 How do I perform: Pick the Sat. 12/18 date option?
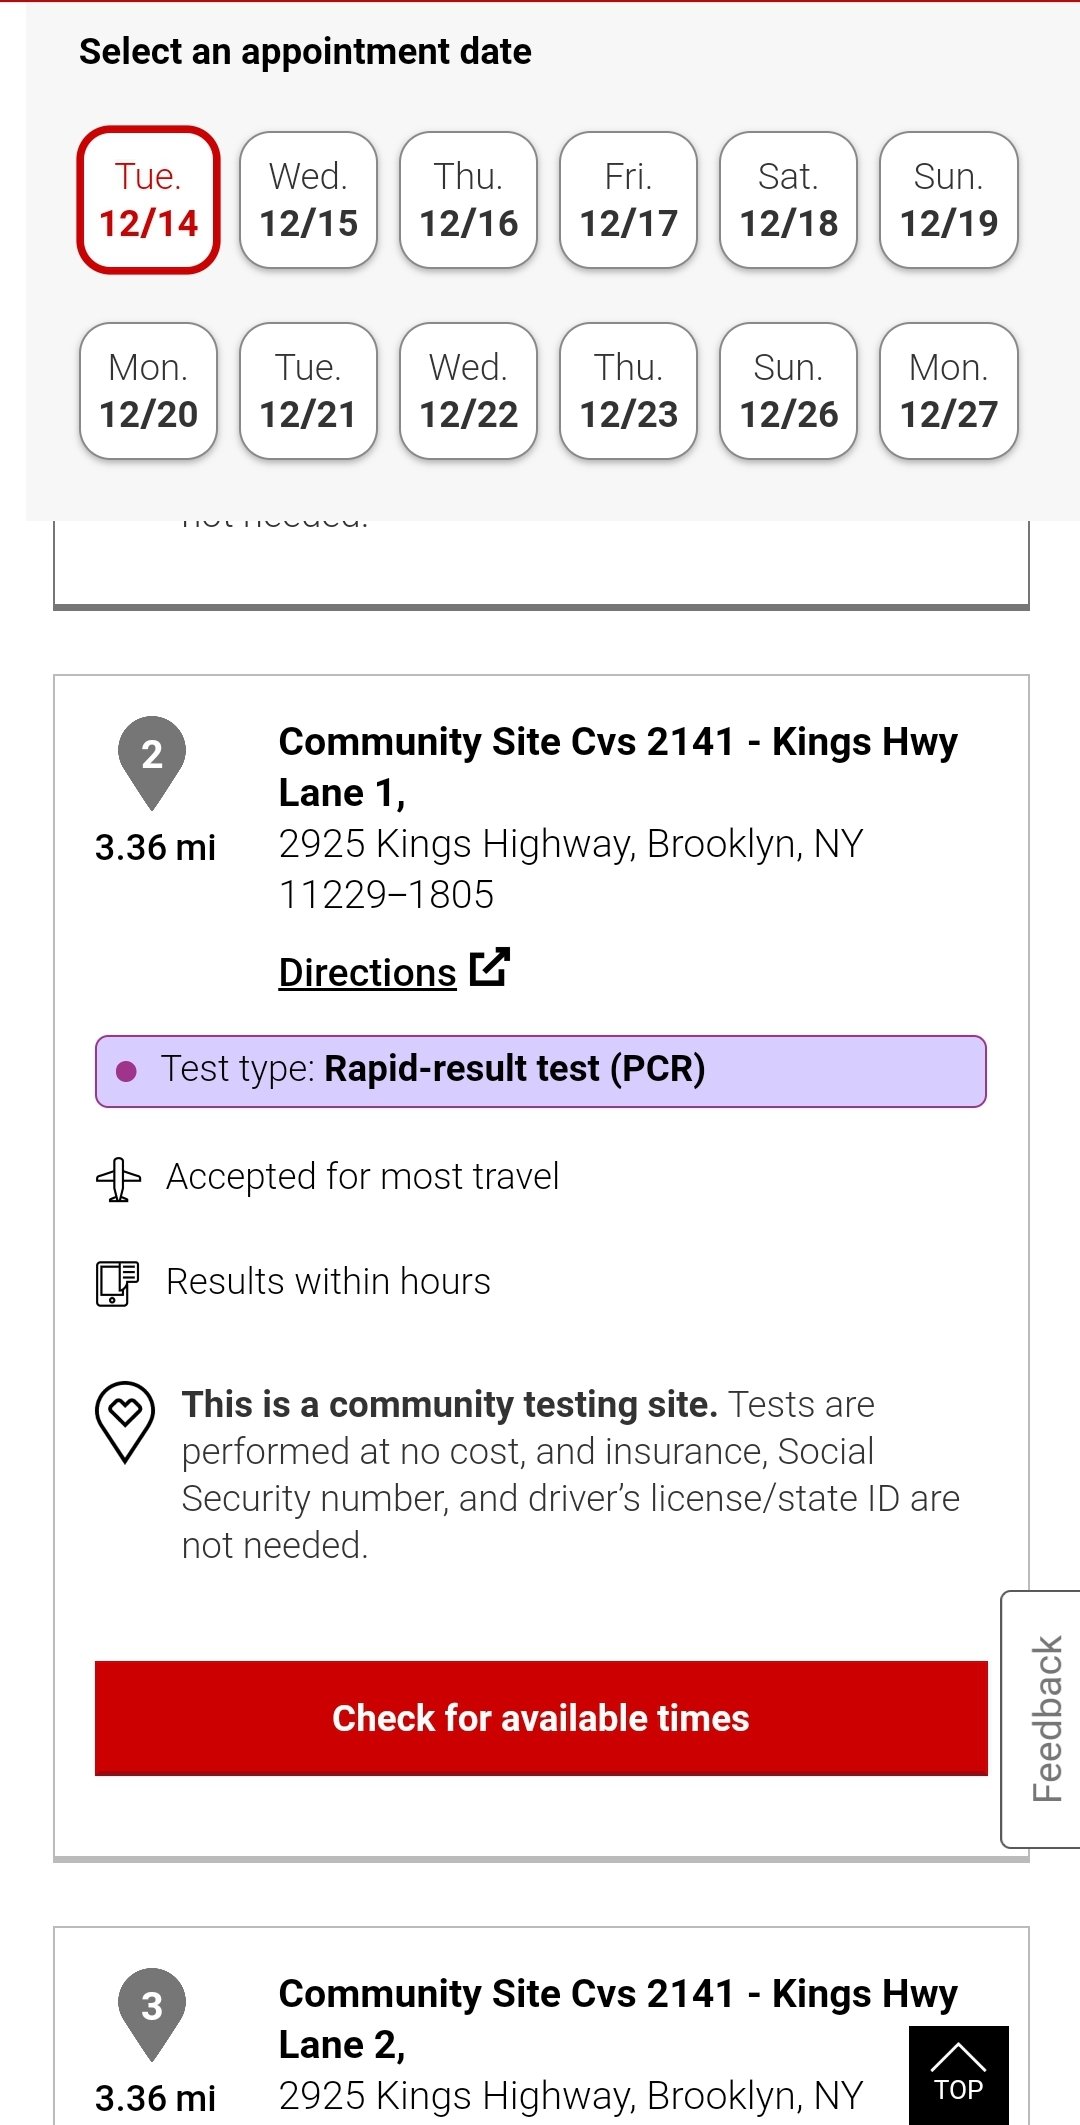[x=789, y=199]
